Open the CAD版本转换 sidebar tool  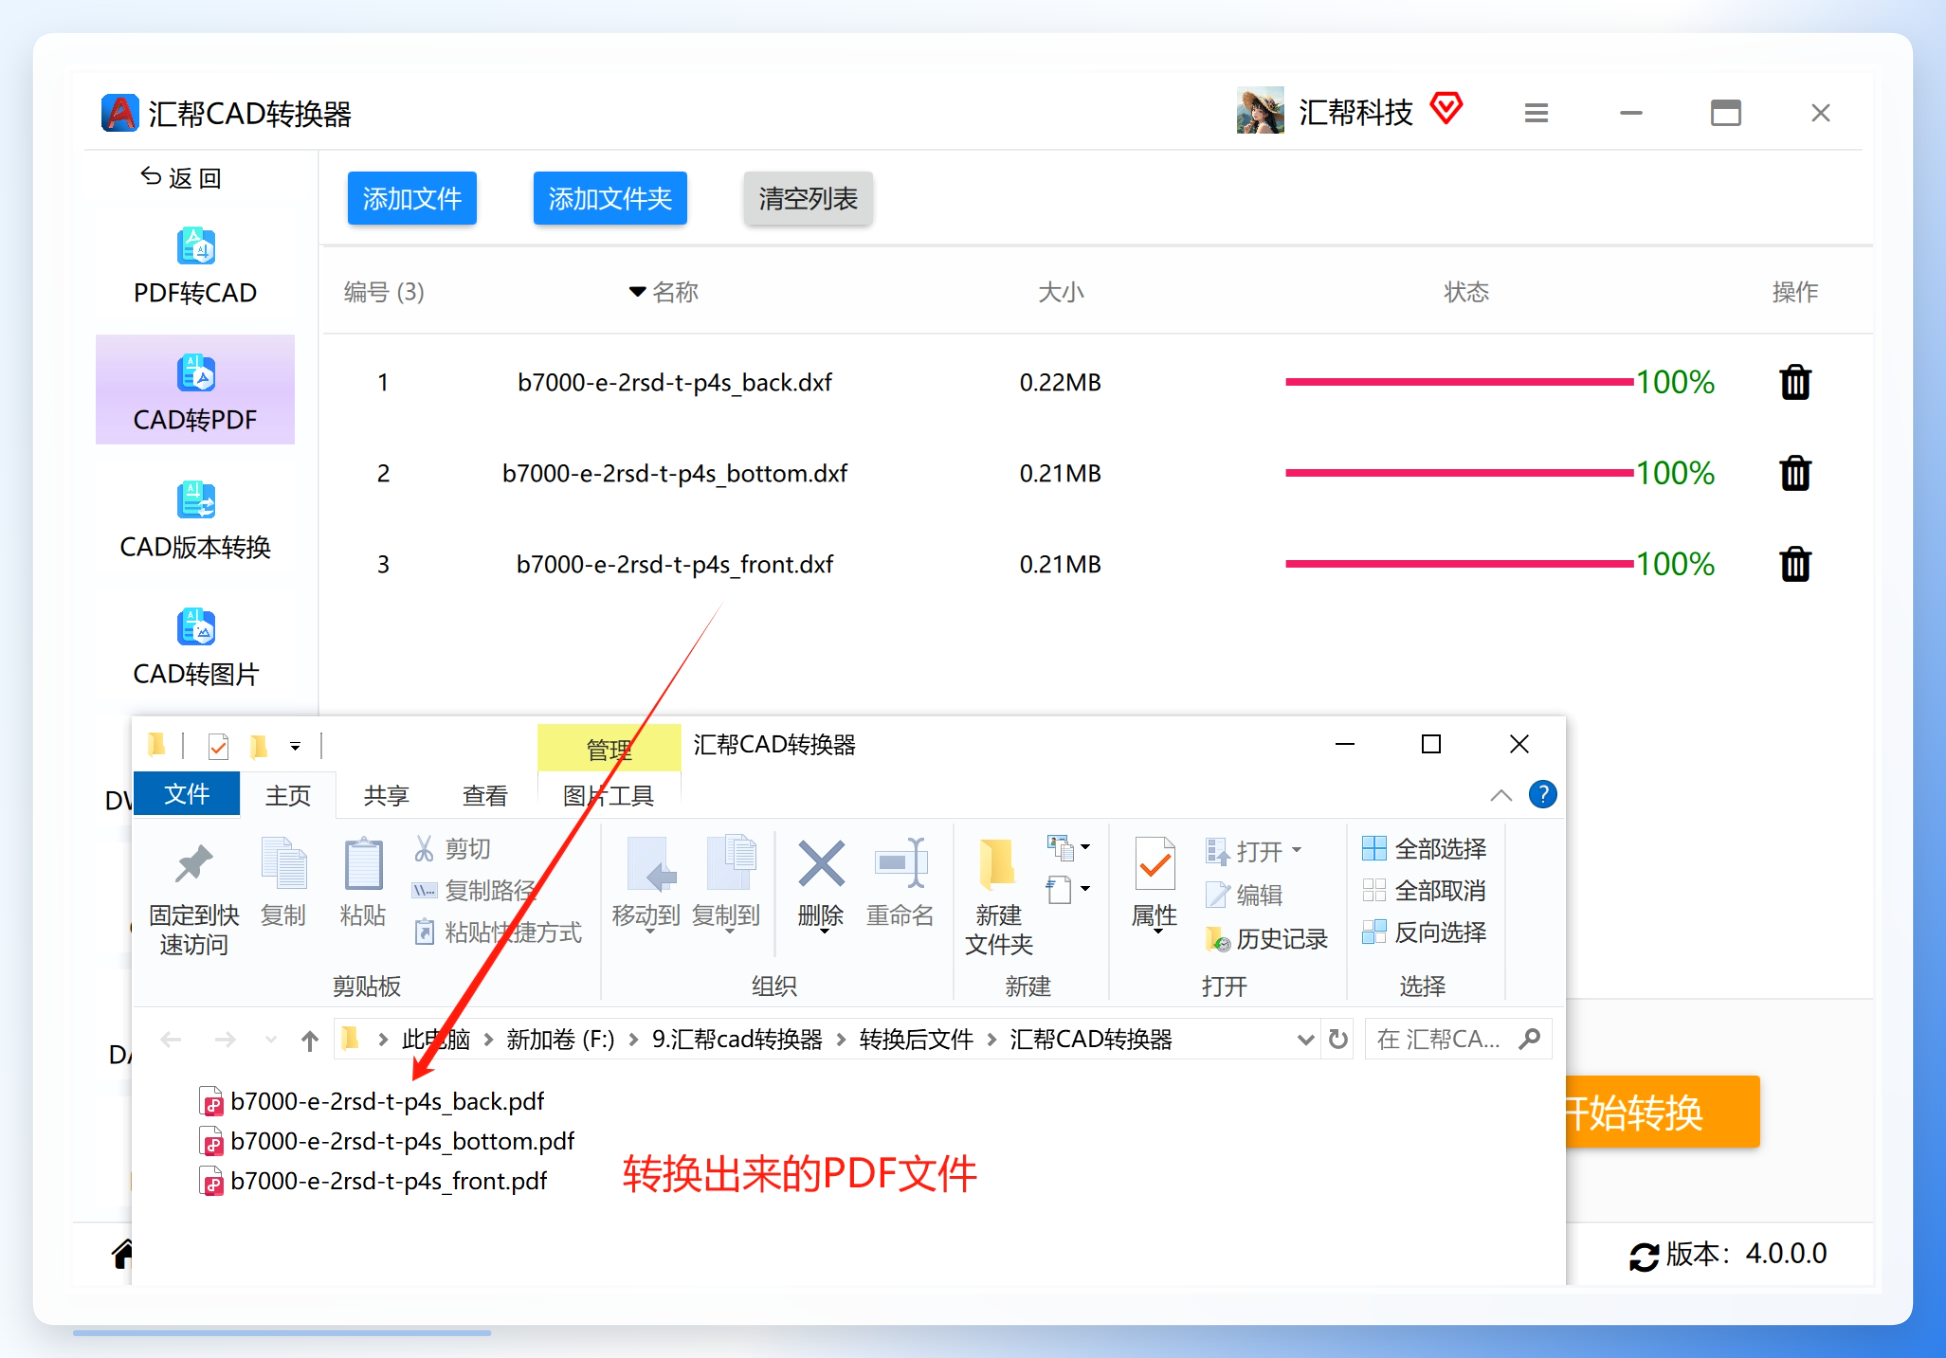tap(195, 520)
